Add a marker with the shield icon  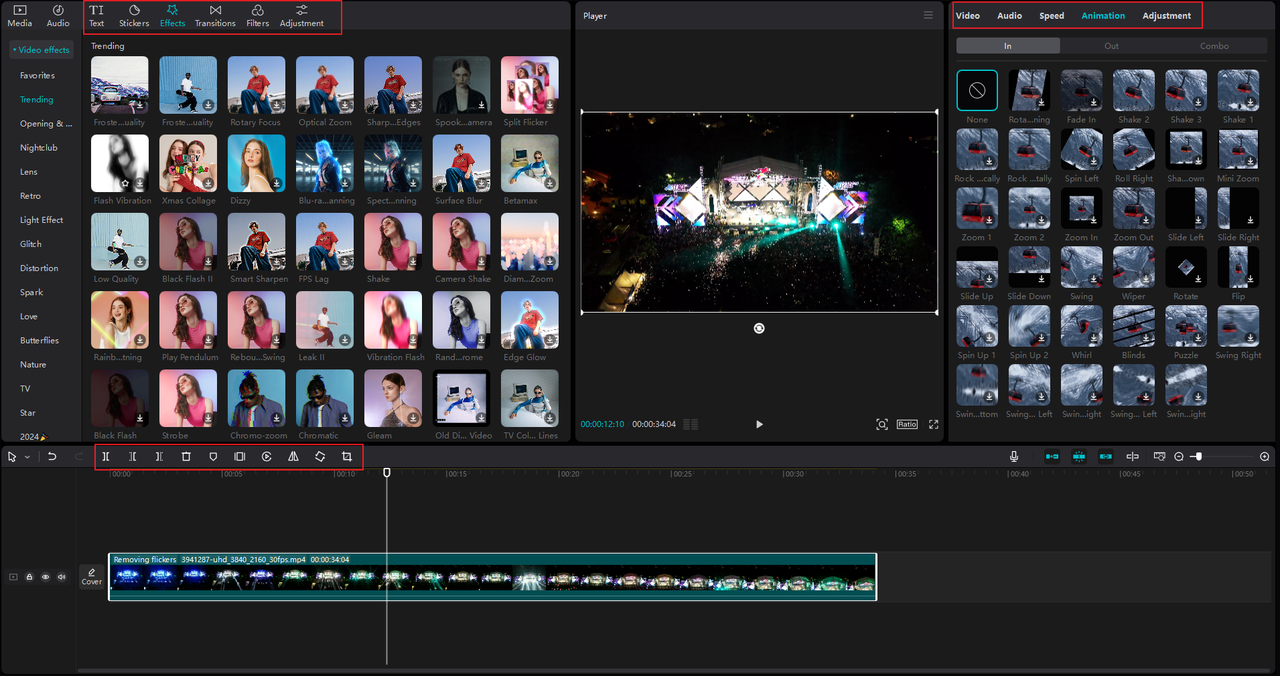[x=213, y=456]
